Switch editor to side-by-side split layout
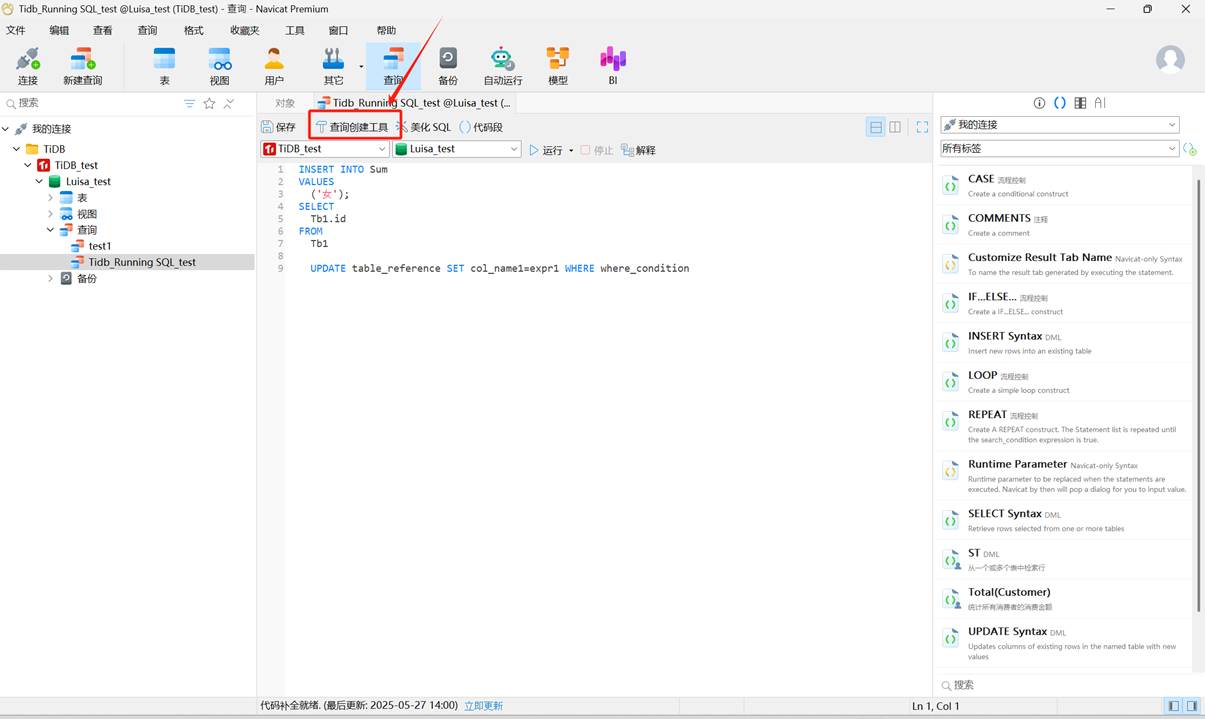The image size is (1205, 719). (895, 127)
